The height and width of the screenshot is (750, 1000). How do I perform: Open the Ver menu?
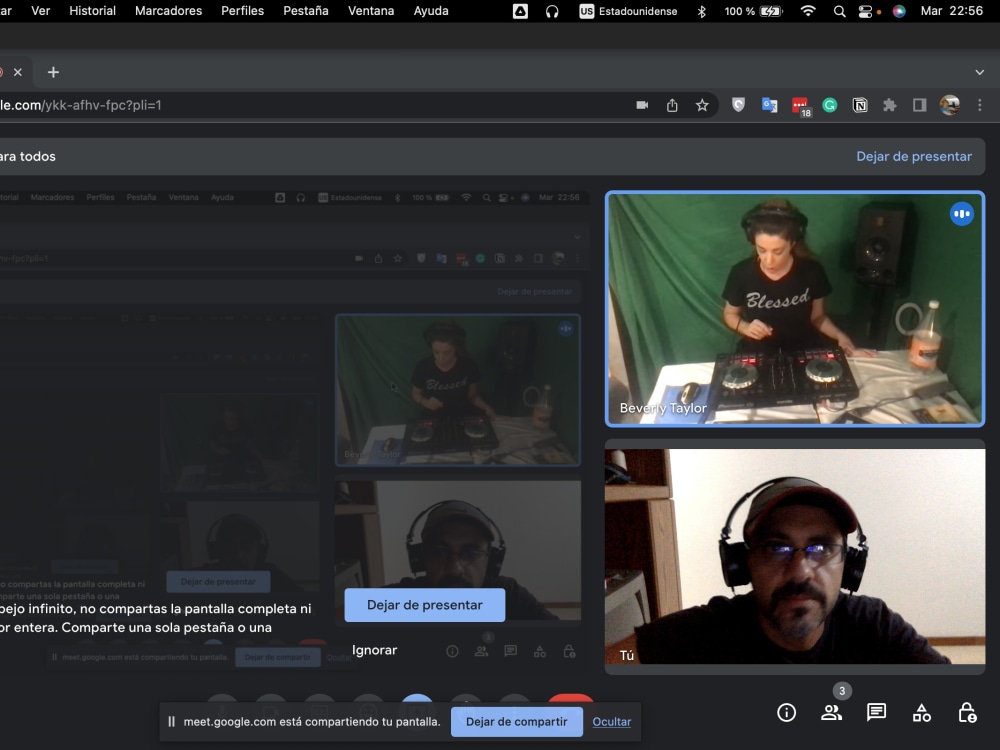pyautogui.click(x=40, y=11)
